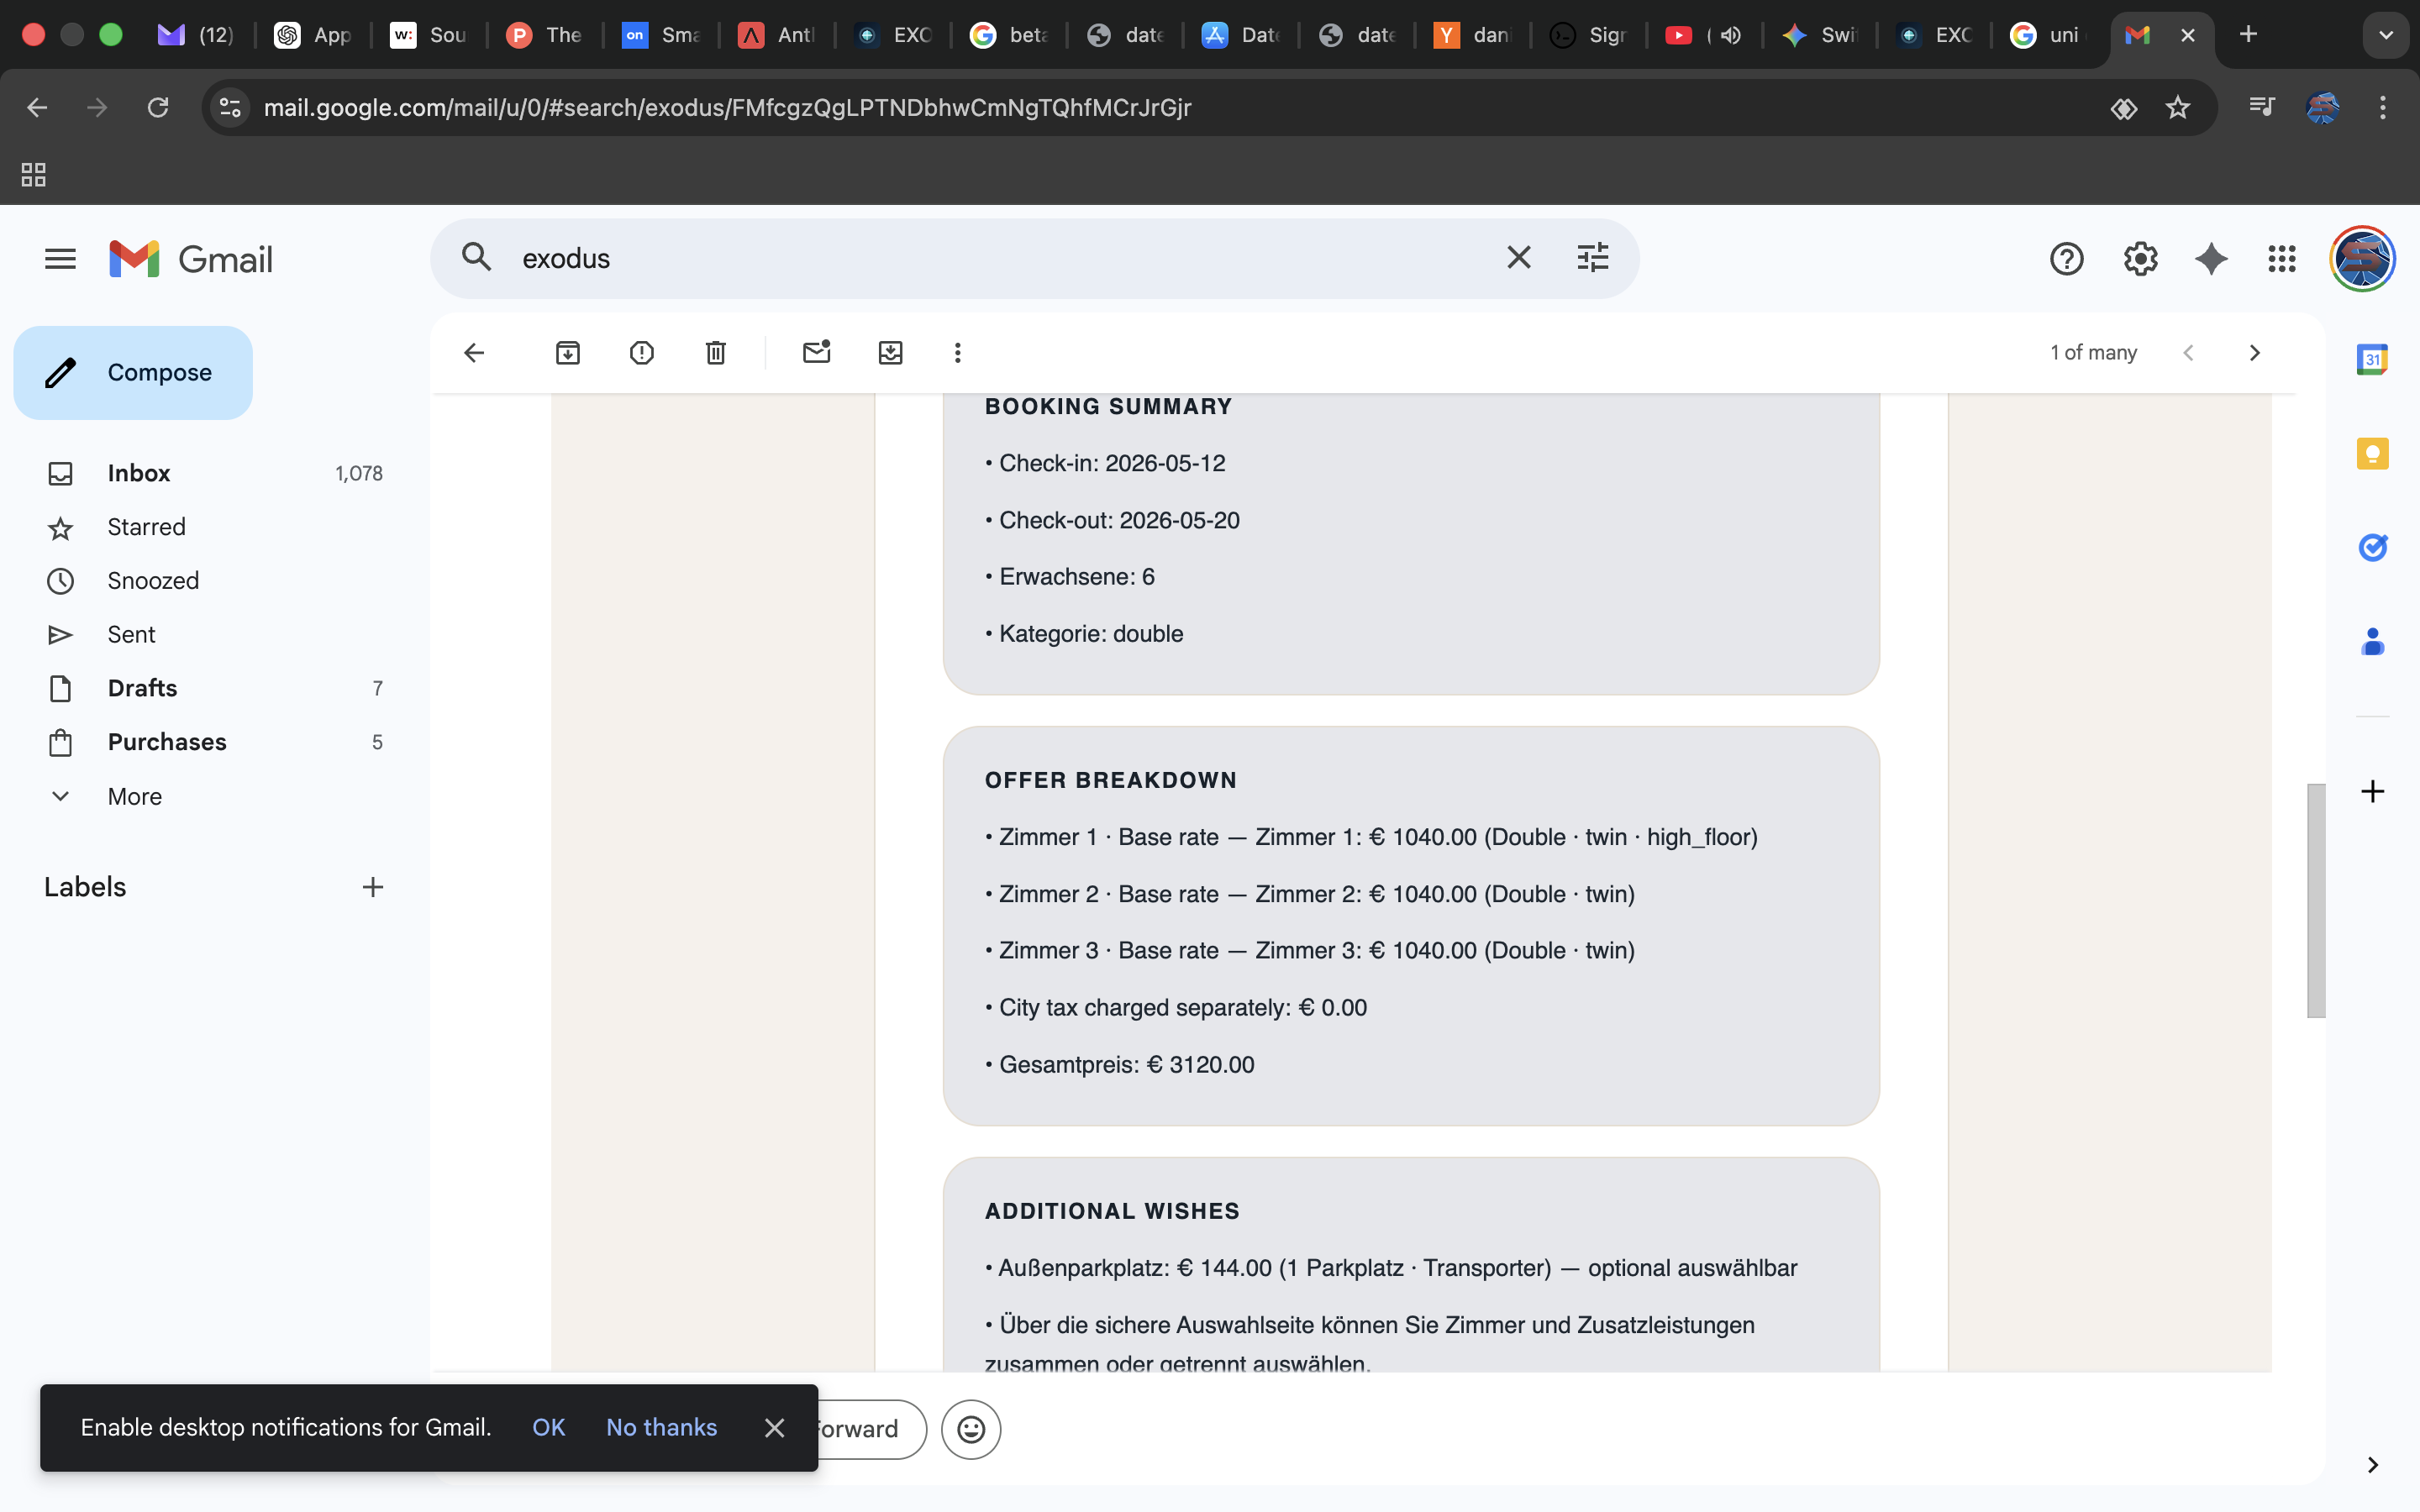This screenshot has height=1512, width=2420.
Task: Open Google Contacts side panel
Action: 2372,641
